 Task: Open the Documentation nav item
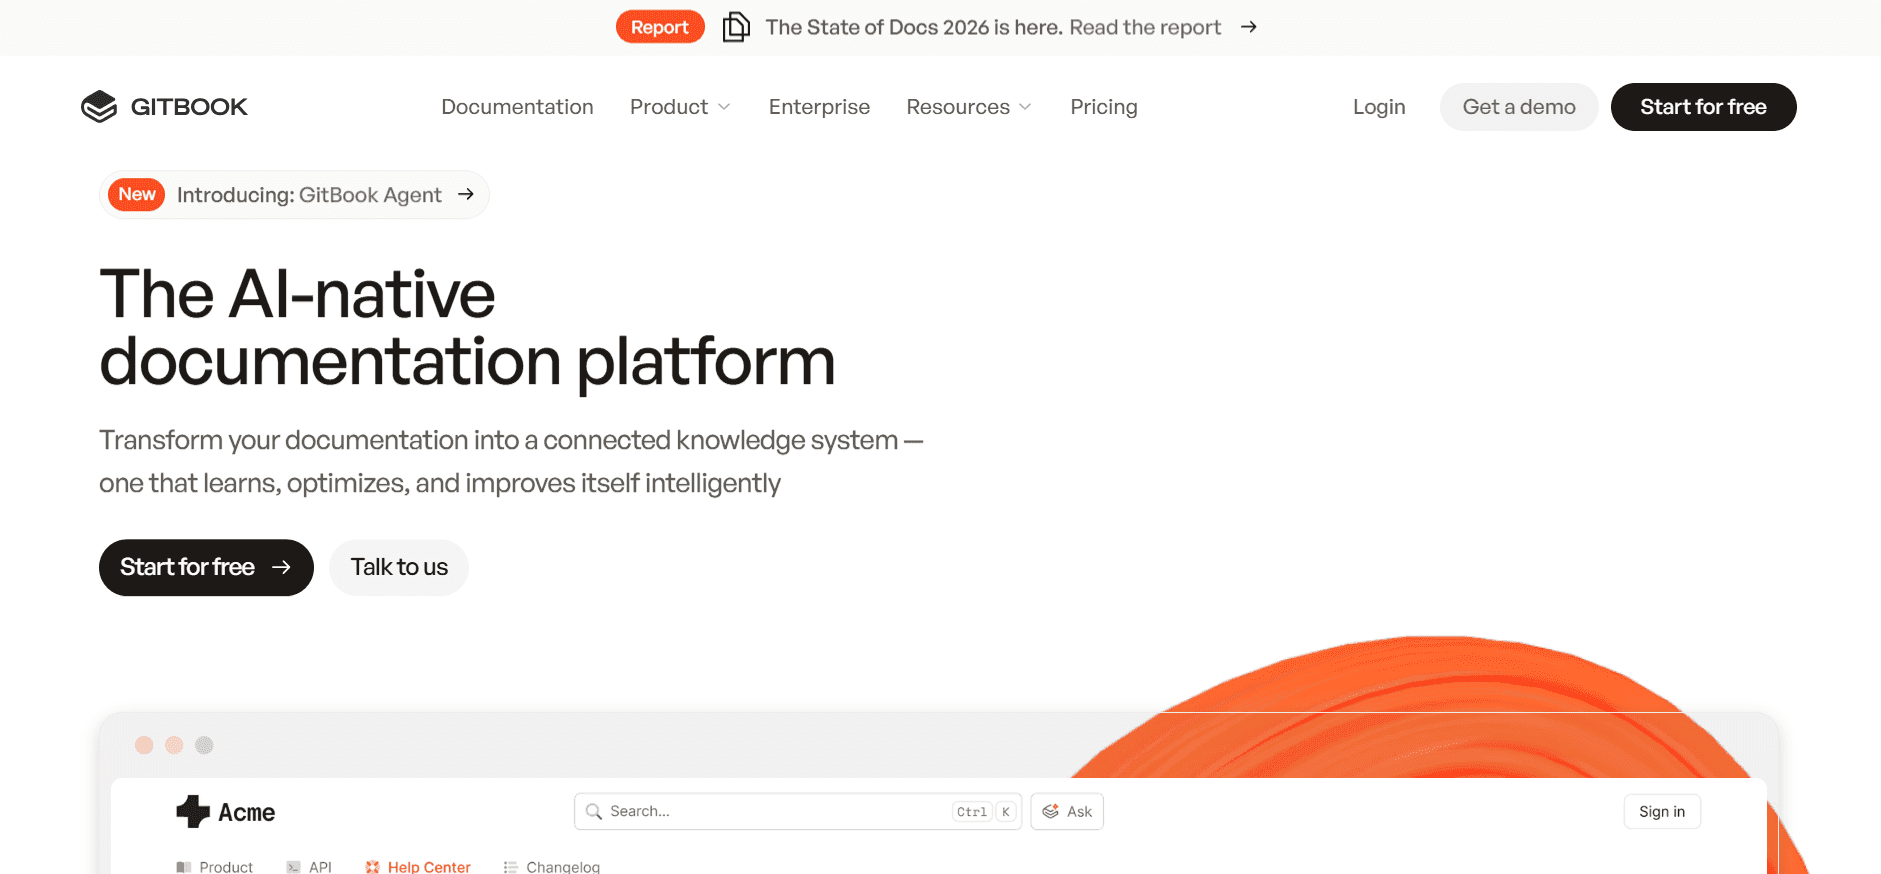pyautogui.click(x=517, y=107)
